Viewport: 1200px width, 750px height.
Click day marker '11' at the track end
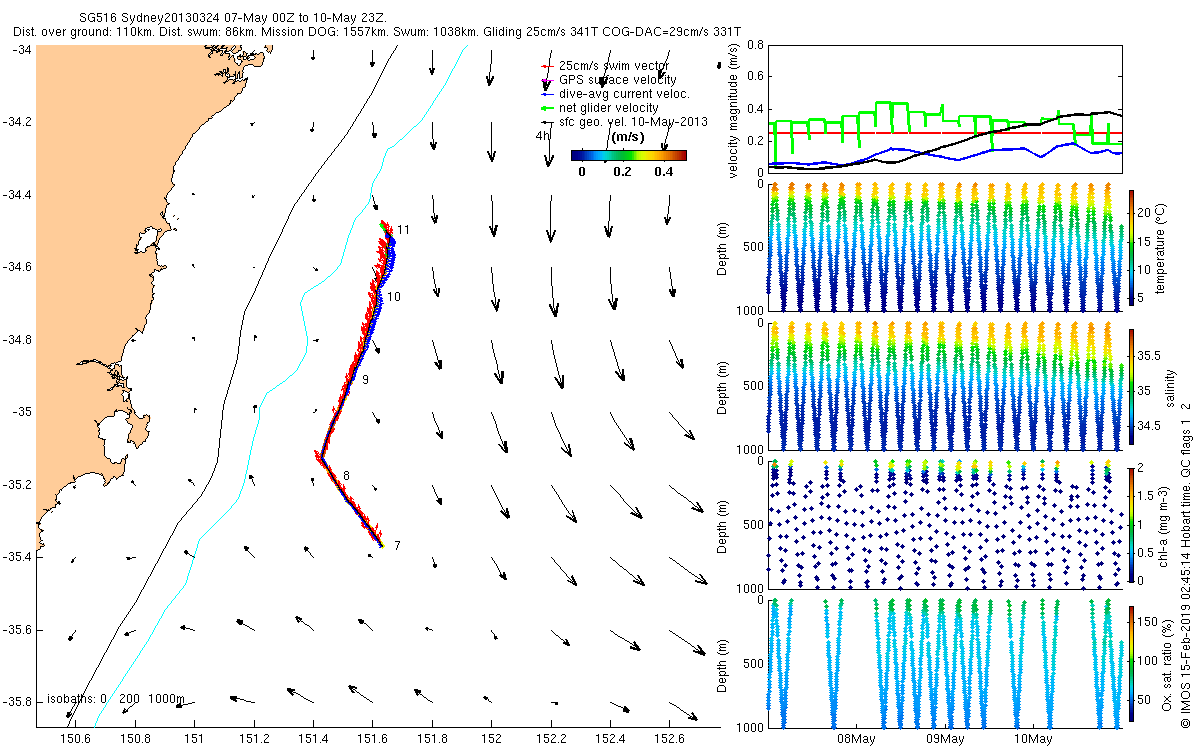point(403,230)
